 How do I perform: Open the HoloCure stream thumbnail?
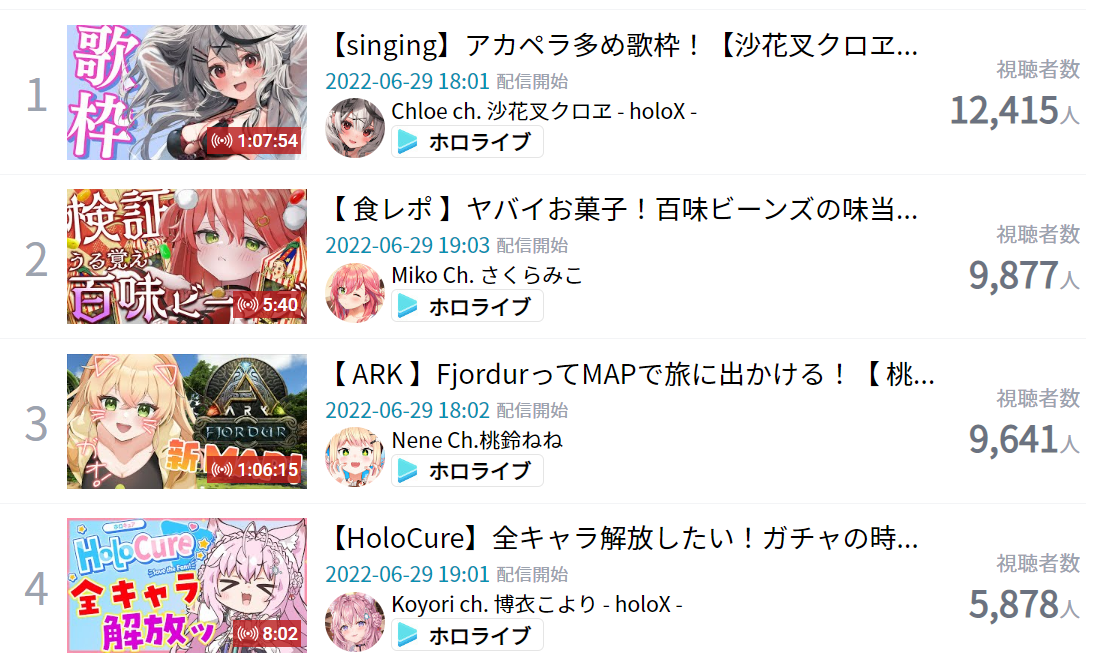click(187, 585)
